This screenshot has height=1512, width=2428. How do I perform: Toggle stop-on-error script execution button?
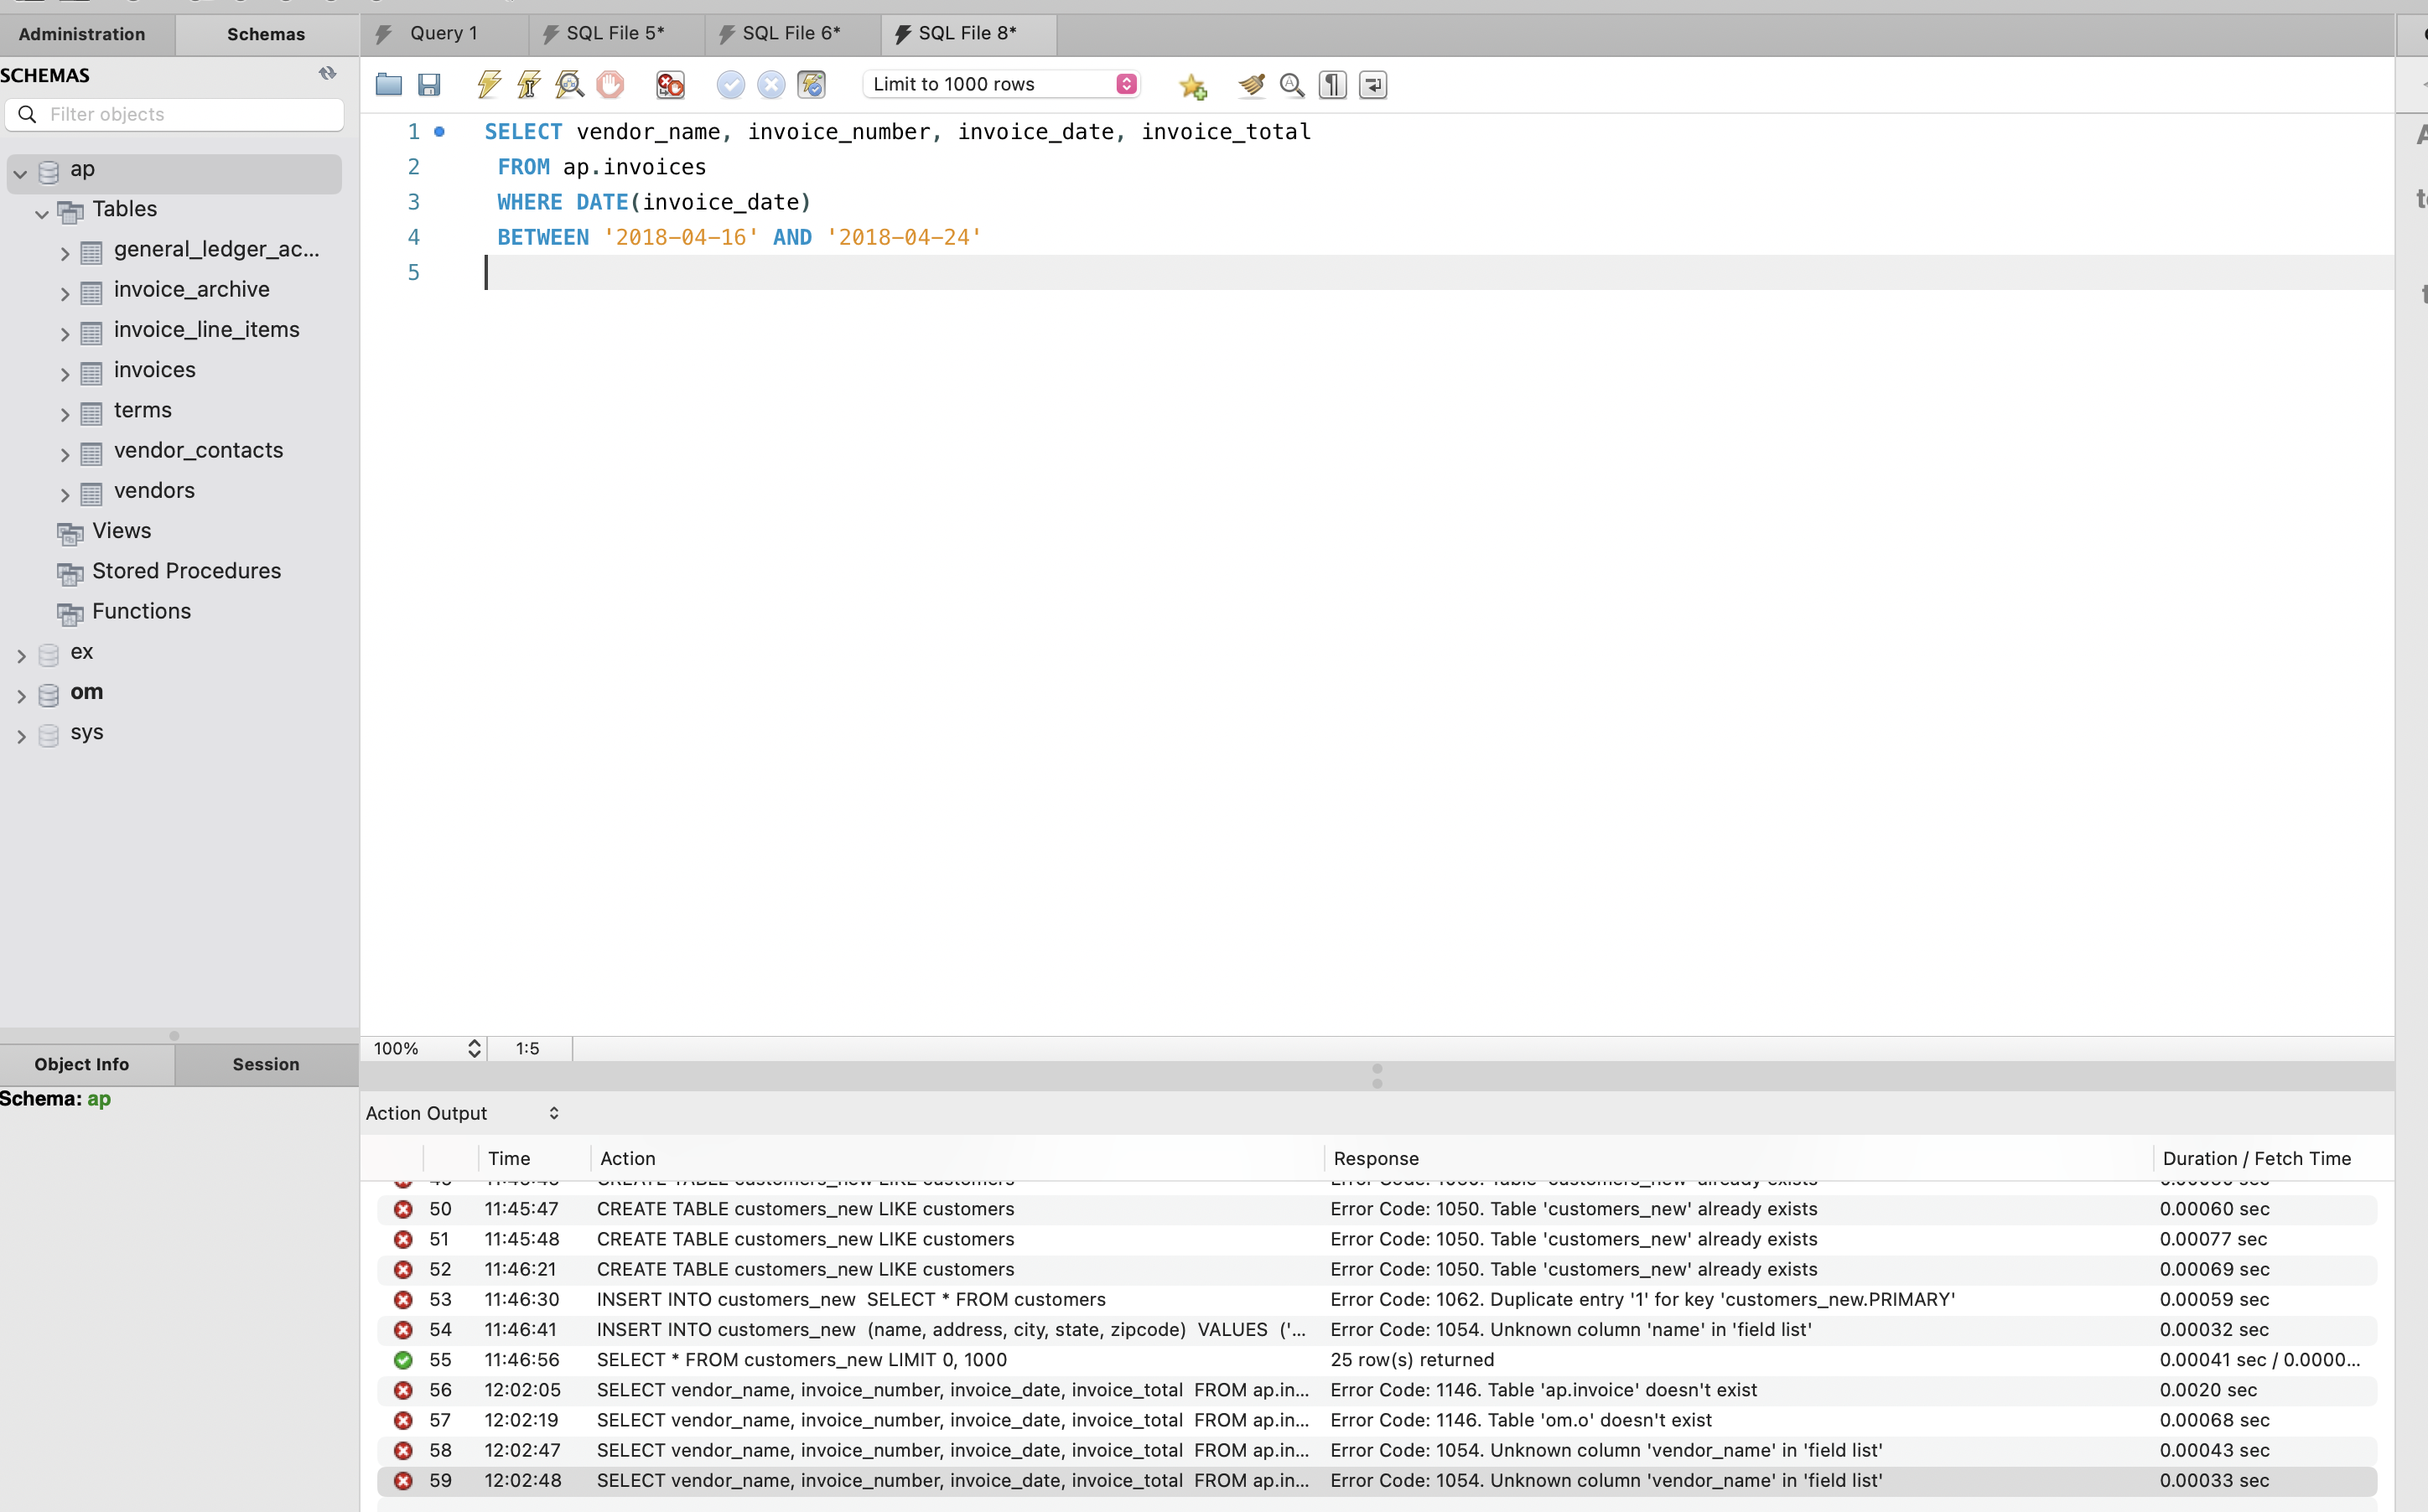point(670,85)
